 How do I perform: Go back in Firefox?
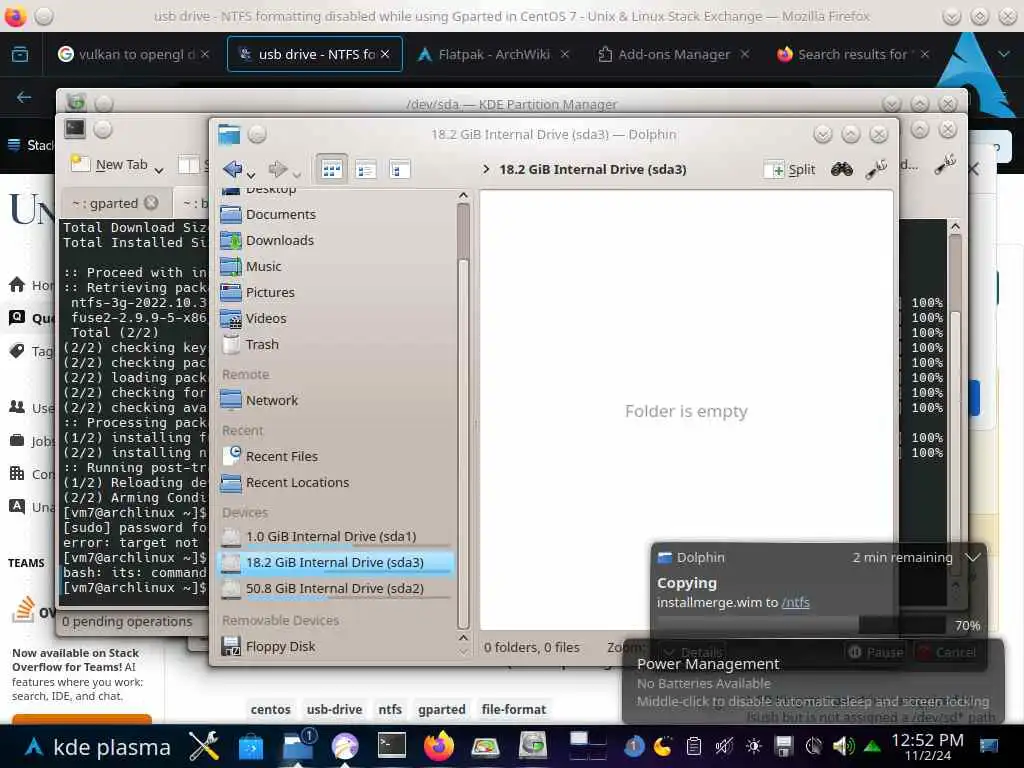24,97
